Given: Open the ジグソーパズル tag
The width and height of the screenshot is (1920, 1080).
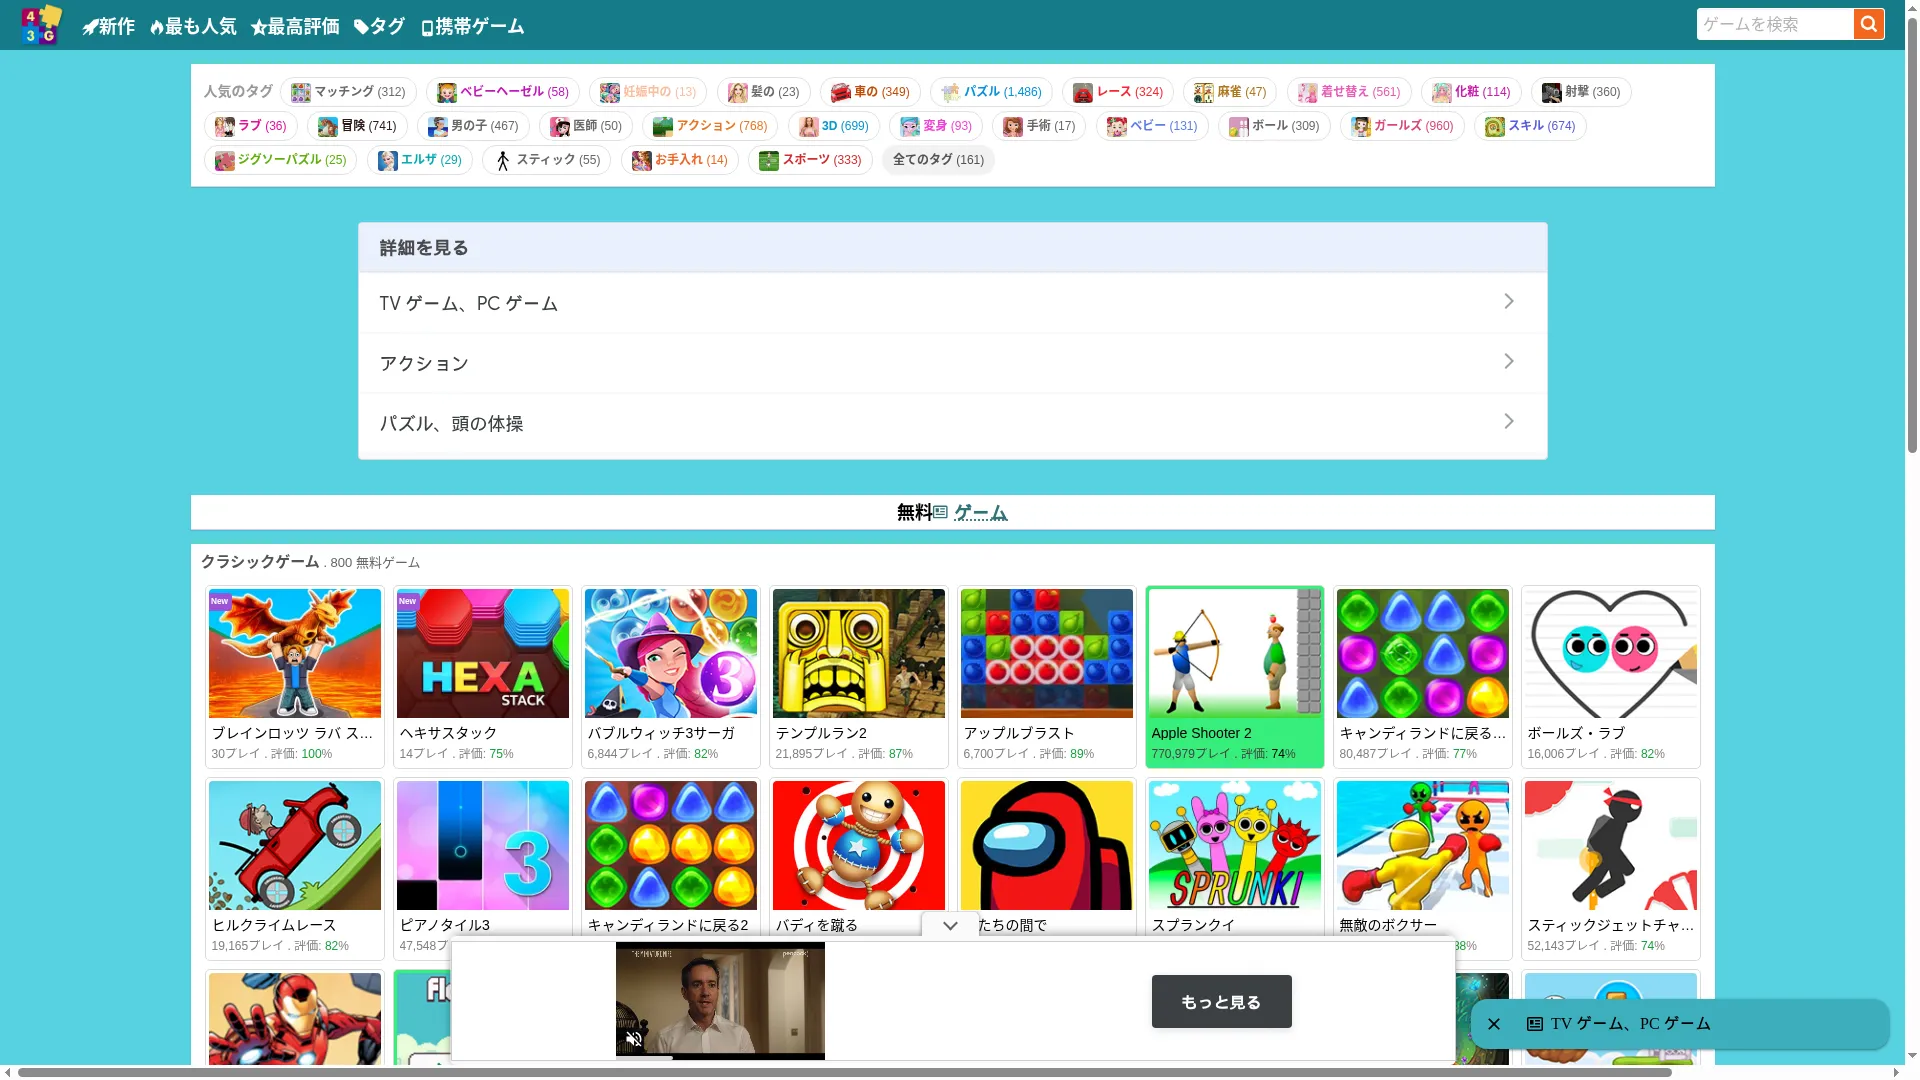Looking at the screenshot, I should (280, 160).
